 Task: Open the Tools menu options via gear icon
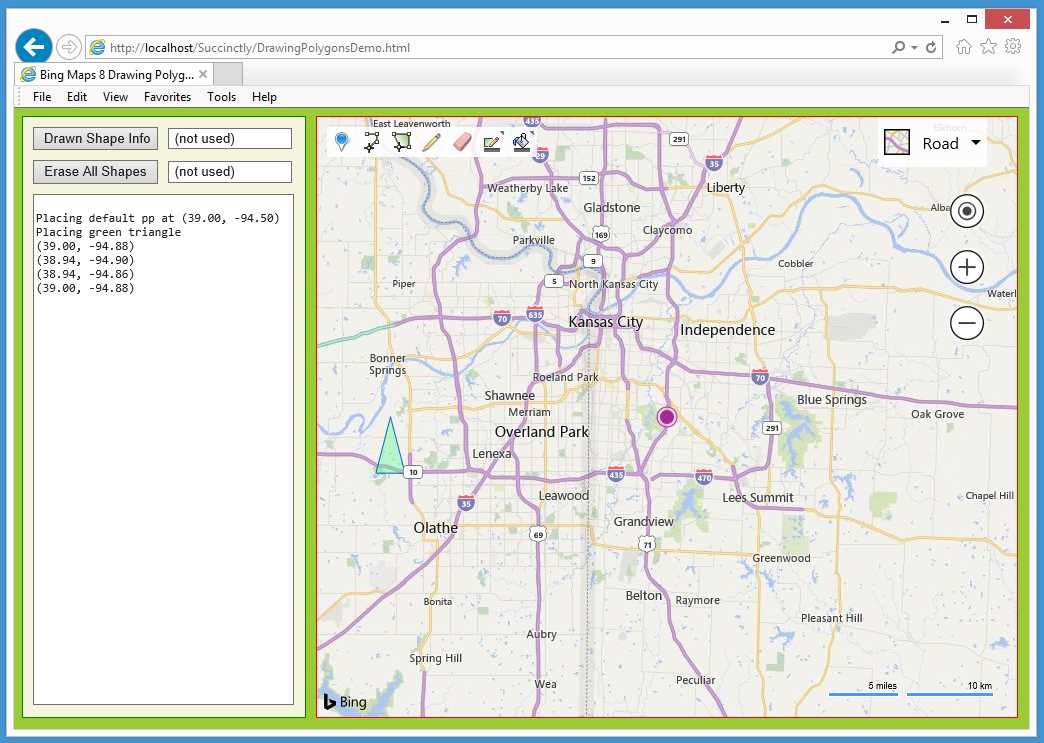pyautogui.click(x=1013, y=46)
